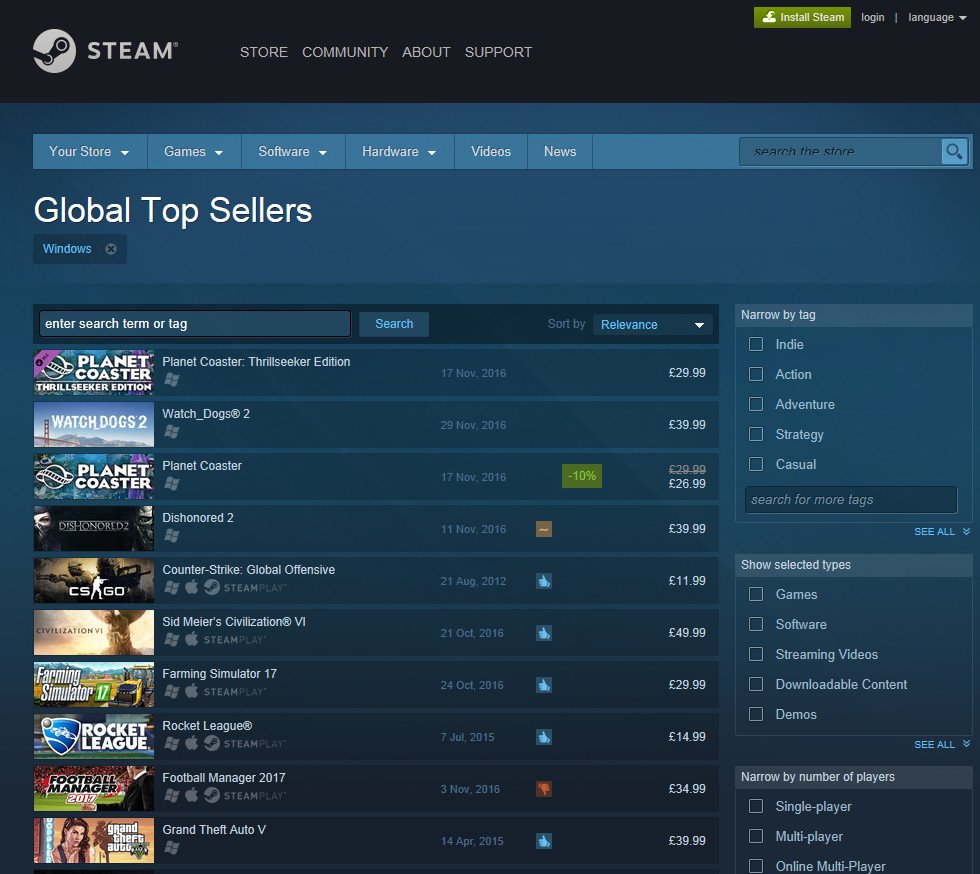
Task: Click the Install Steam button
Action: click(x=802, y=17)
